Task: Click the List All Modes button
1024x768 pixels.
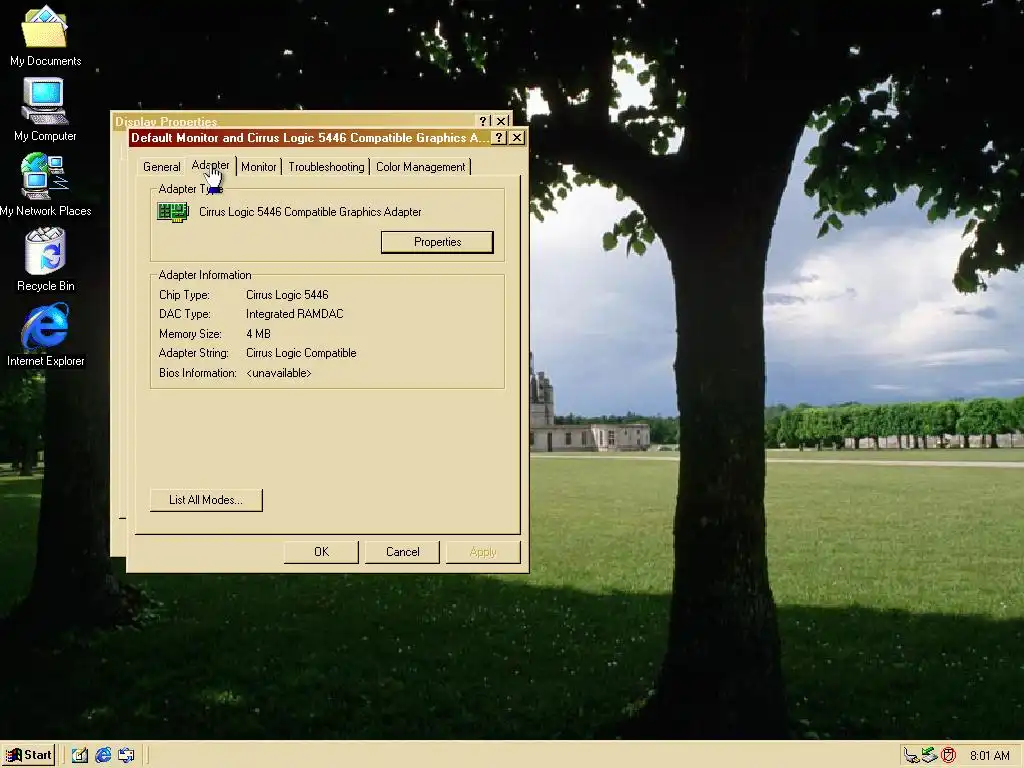Action: coord(206,500)
